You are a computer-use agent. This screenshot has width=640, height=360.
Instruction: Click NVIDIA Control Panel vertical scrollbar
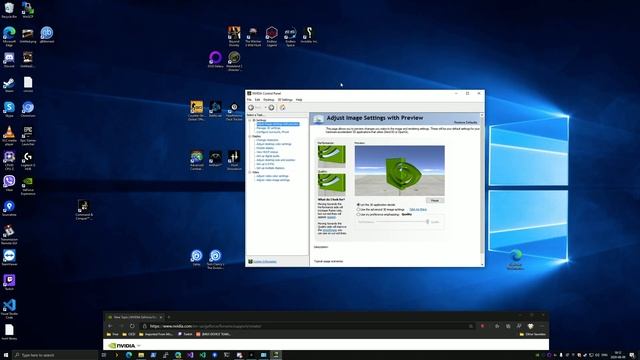[482, 190]
